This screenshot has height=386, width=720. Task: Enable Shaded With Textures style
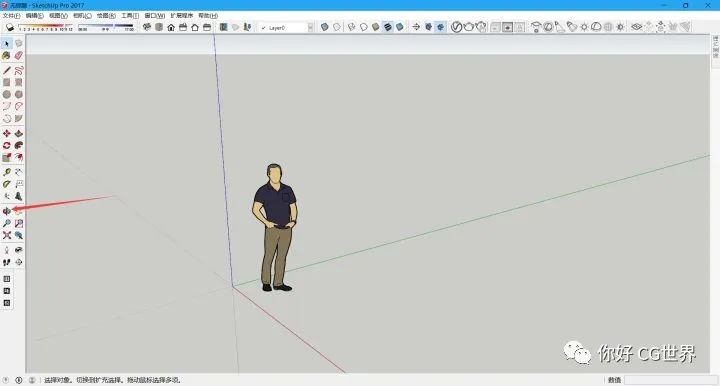pyautogui.click(x=388, y=27)
